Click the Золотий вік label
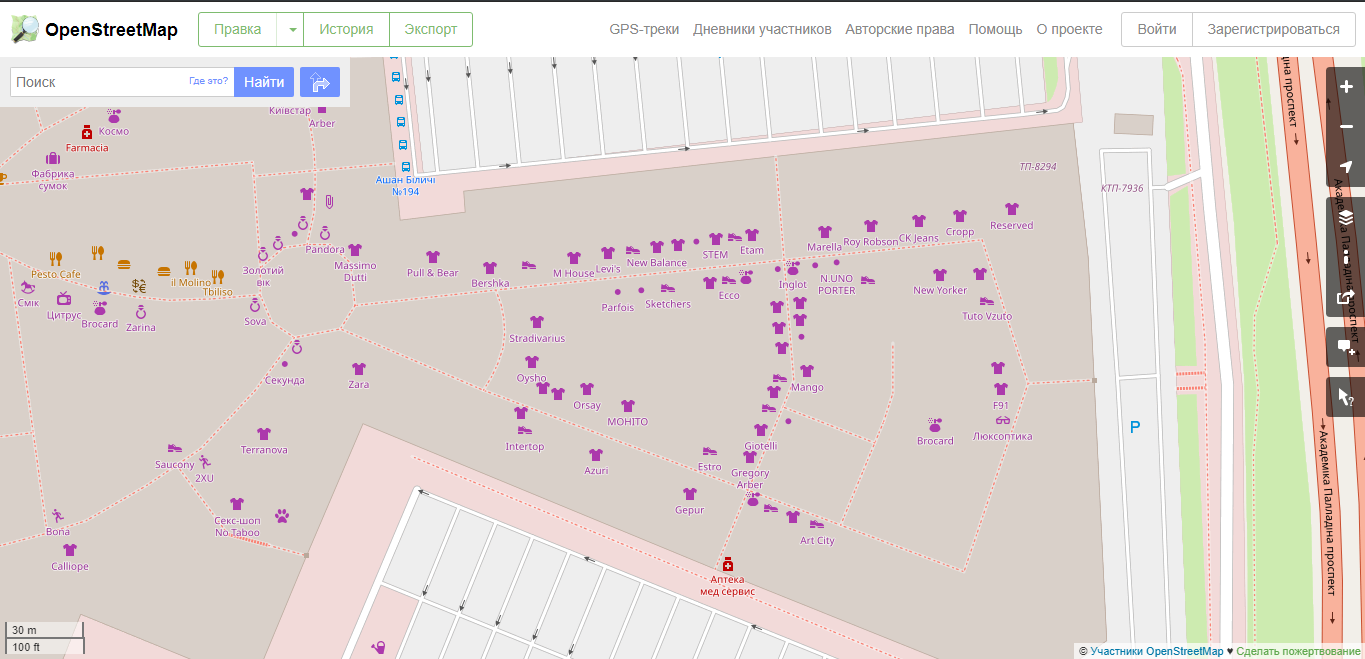The height and width of the screenshot is (659, 1365). coord(263,276)
